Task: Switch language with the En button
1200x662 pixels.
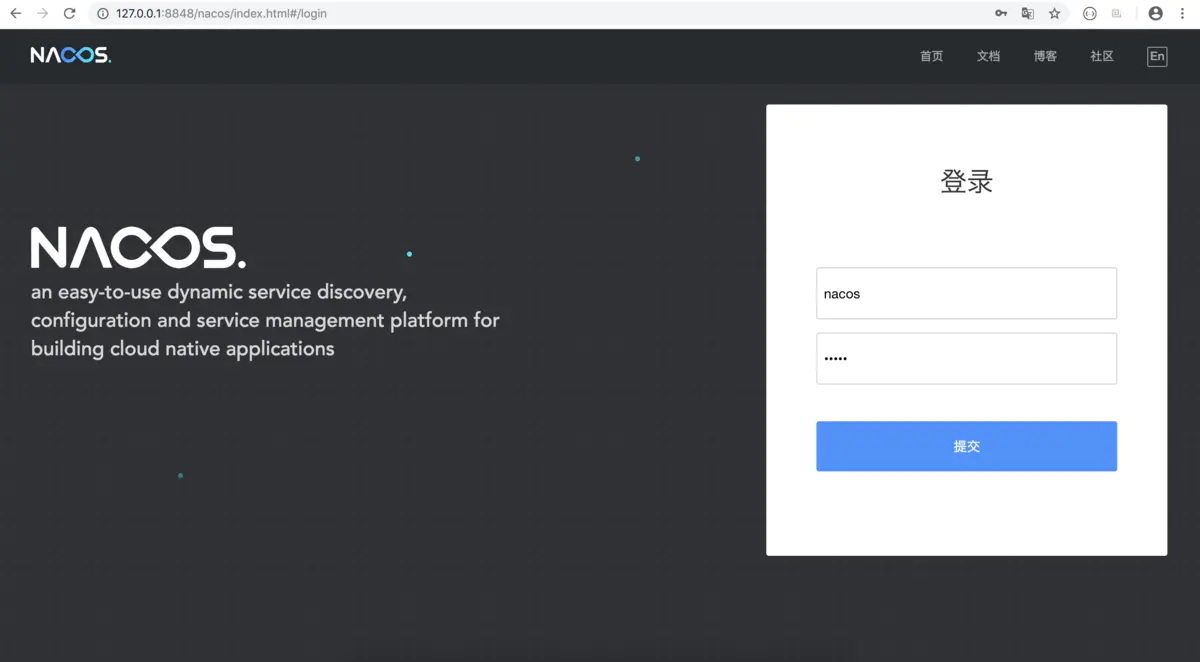Action: [x=1157, y=56]
